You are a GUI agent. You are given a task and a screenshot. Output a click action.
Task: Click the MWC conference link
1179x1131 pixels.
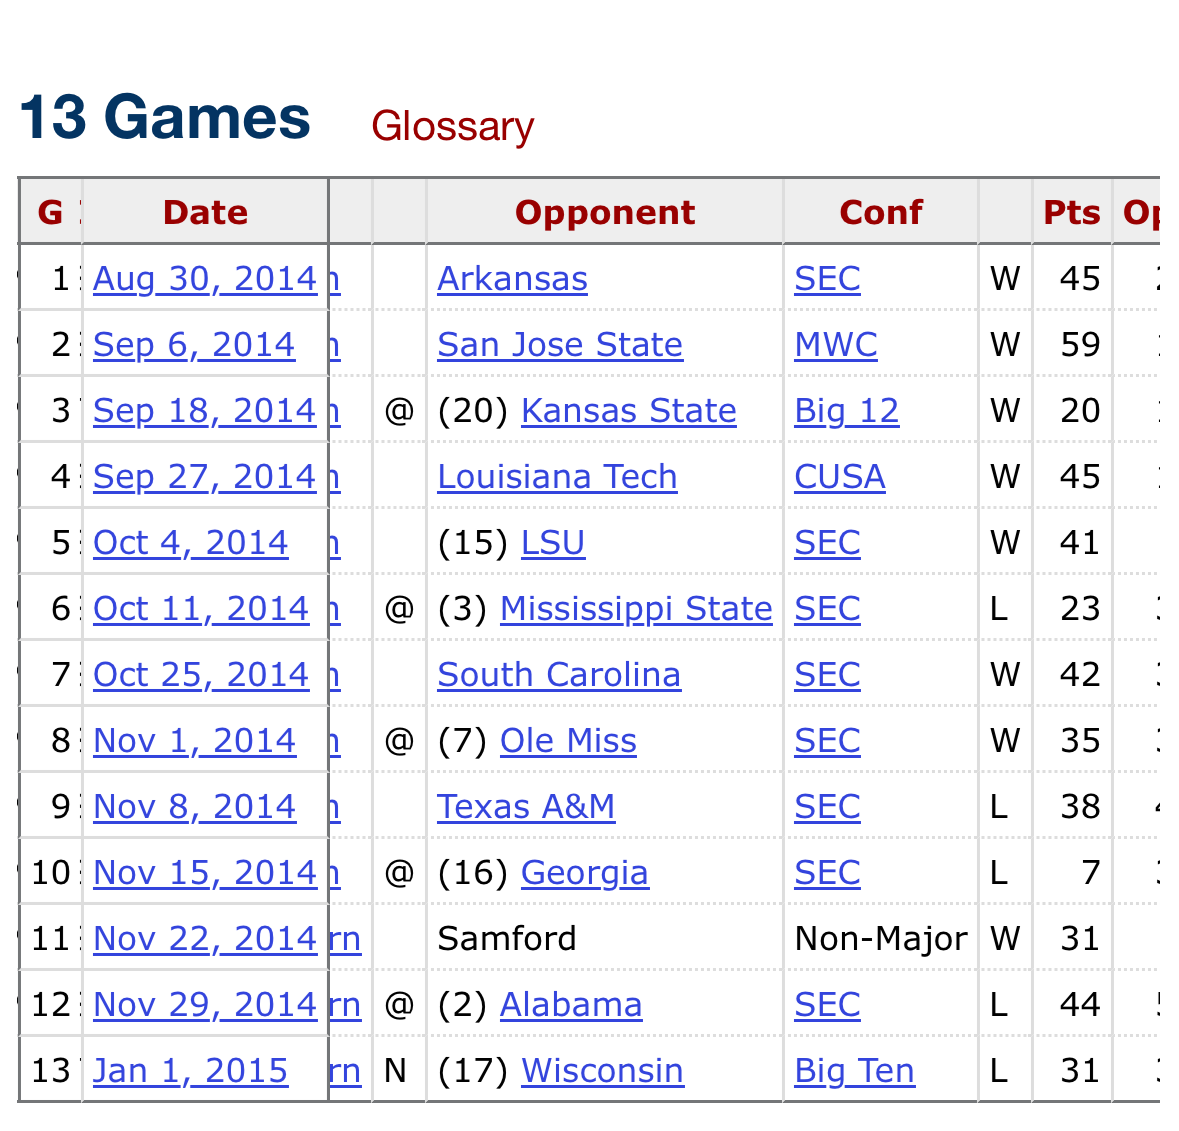tap(836, 345)
